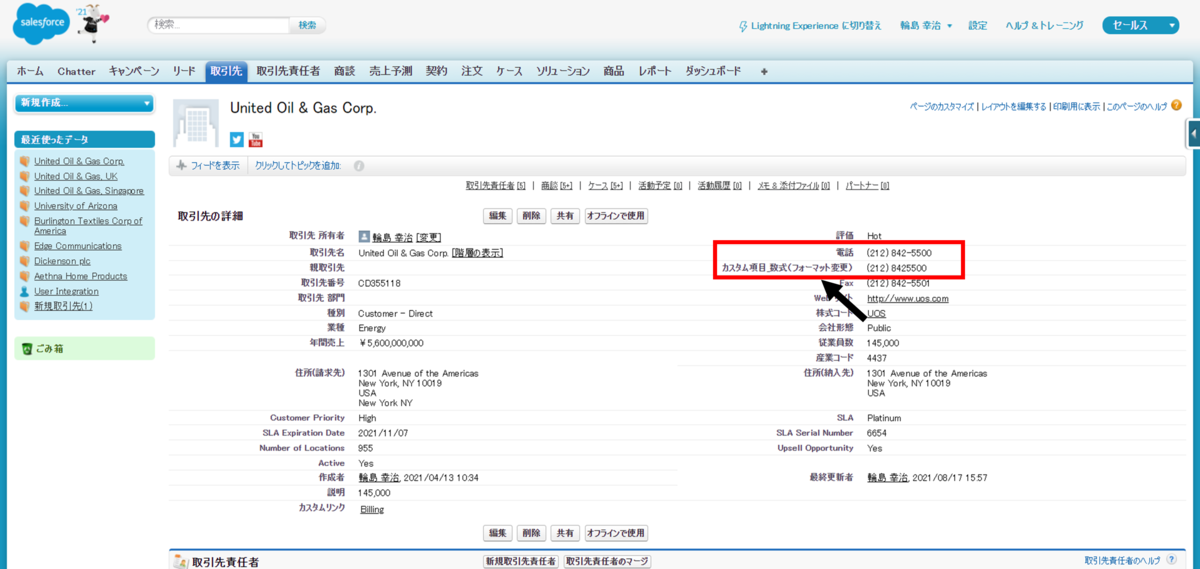Click 取引先責任者のヘルプ link at bottom
The width and height of the screenshot is (1200, 569).
[1123, 561]
